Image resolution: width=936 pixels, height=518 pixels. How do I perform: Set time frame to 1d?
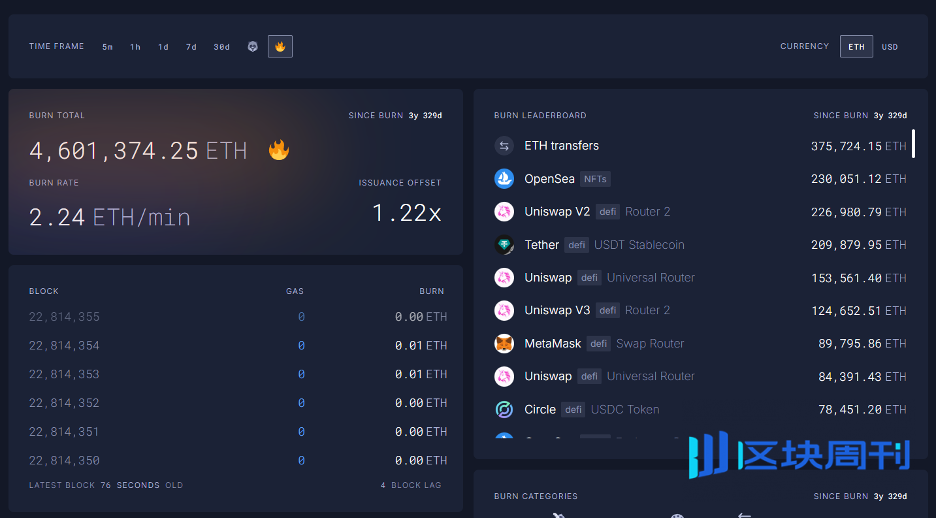click(x=163, y=47)
